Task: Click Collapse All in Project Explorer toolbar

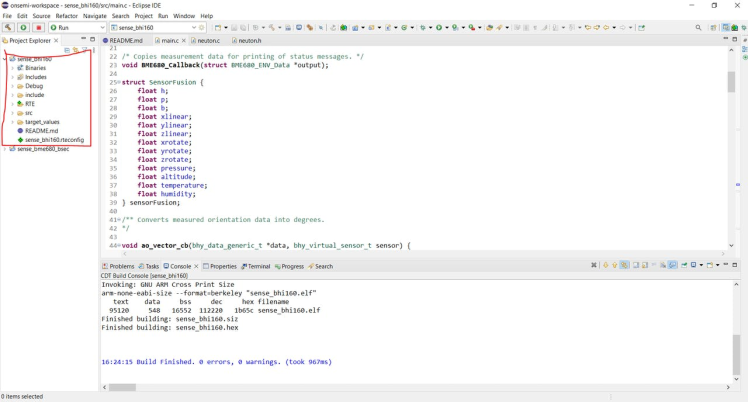Action: coord(67,50)
